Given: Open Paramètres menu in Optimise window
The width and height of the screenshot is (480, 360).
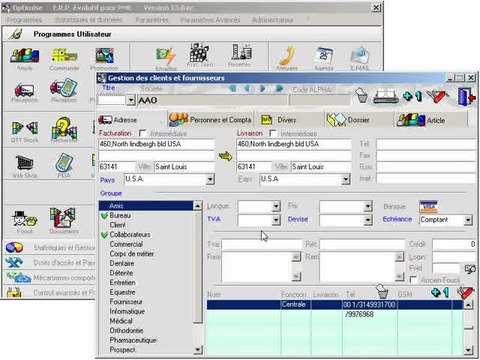Looking at the screenshot, I should point(152,20).
